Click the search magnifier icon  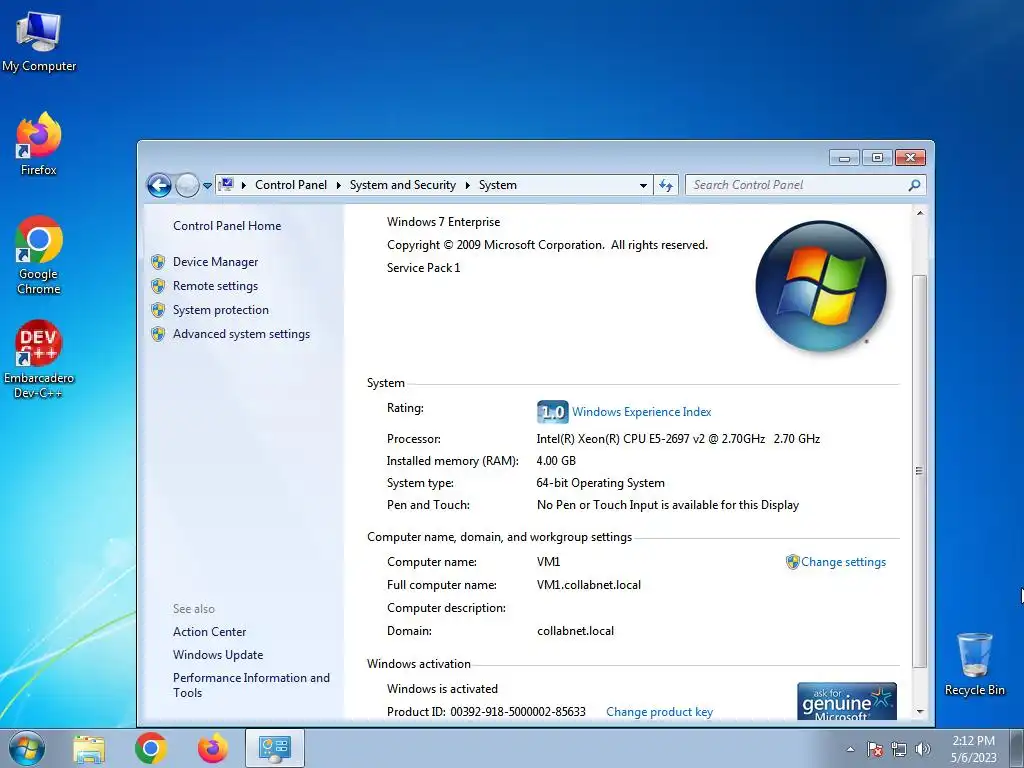[914, 185]
